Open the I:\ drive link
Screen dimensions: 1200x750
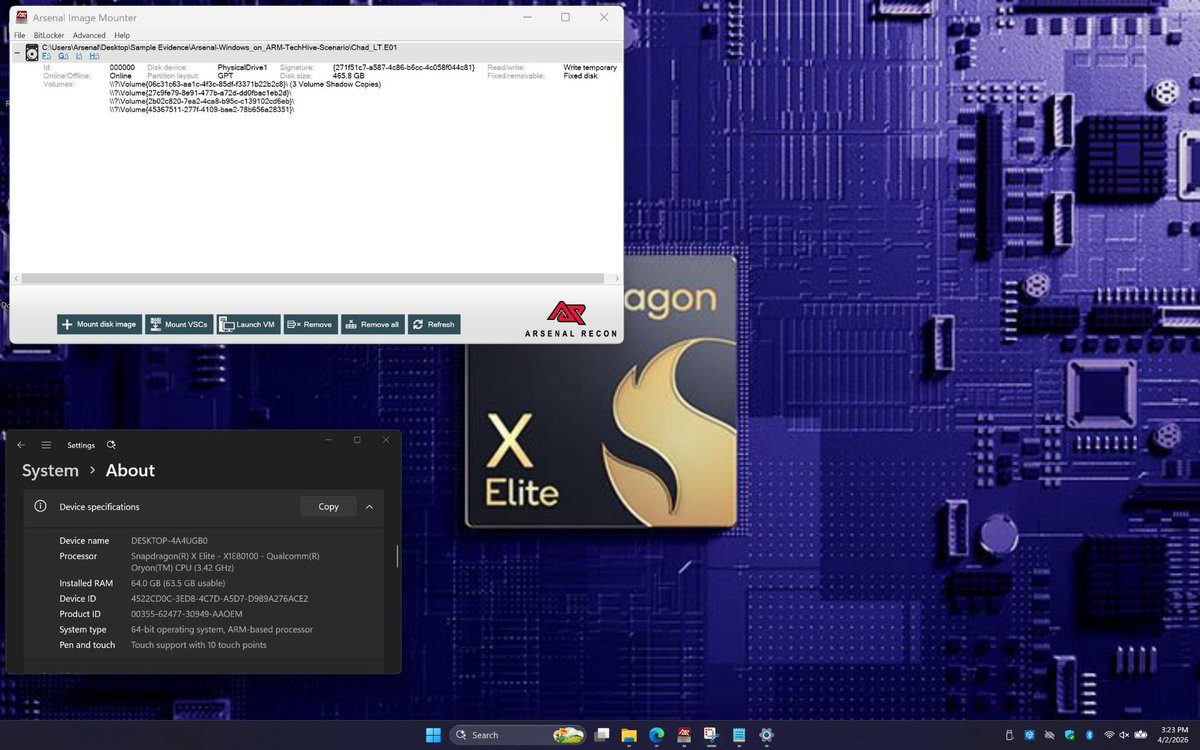coord(79,56)
